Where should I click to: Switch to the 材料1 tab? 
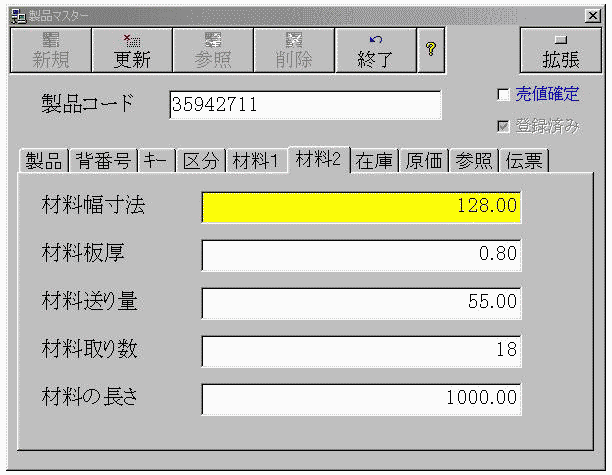click(x=256, y=161)
